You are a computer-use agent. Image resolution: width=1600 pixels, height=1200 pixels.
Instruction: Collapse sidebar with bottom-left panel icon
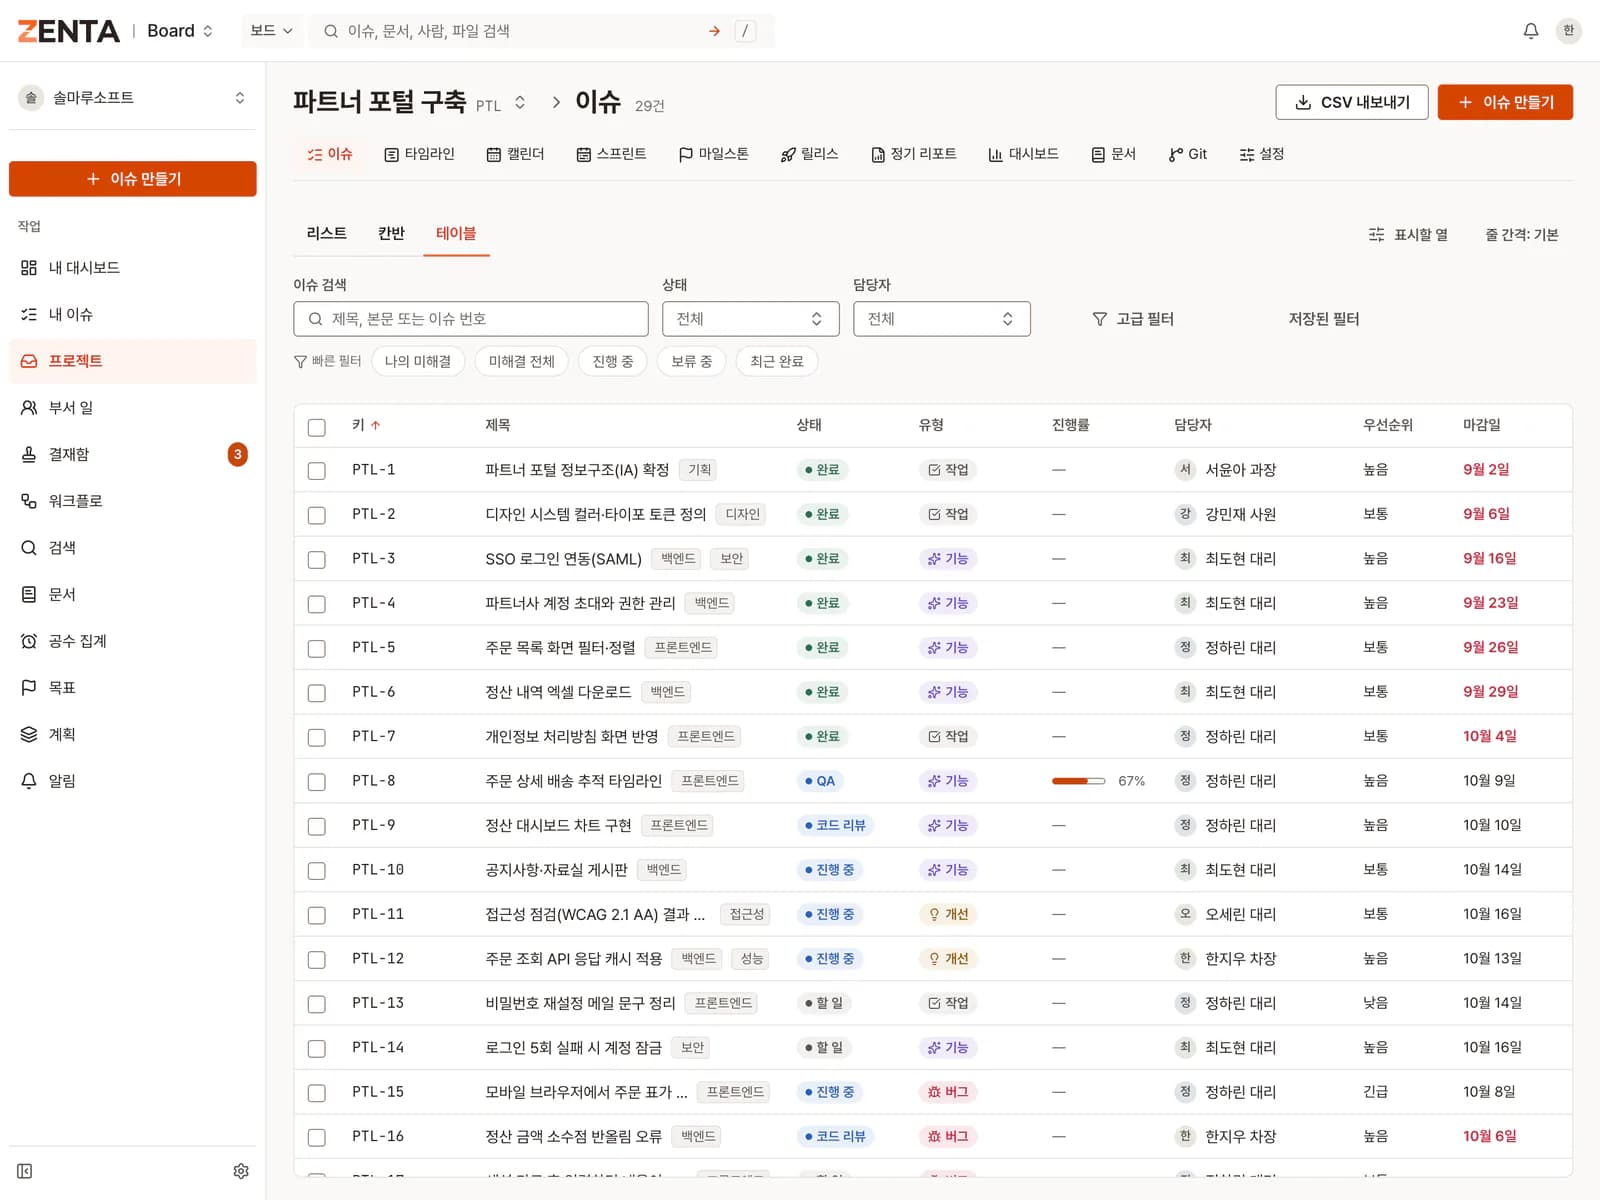coord(25,1171)
